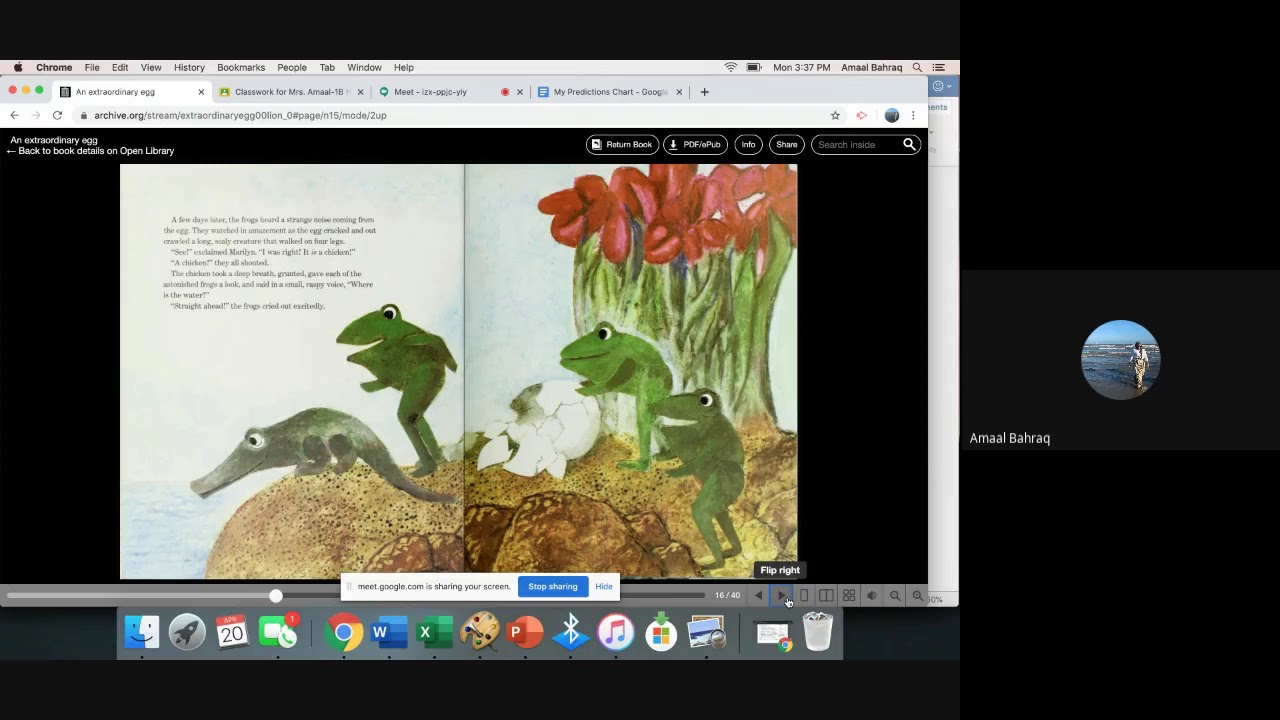Click the Wi-Fi status icon

pos(731,68)
